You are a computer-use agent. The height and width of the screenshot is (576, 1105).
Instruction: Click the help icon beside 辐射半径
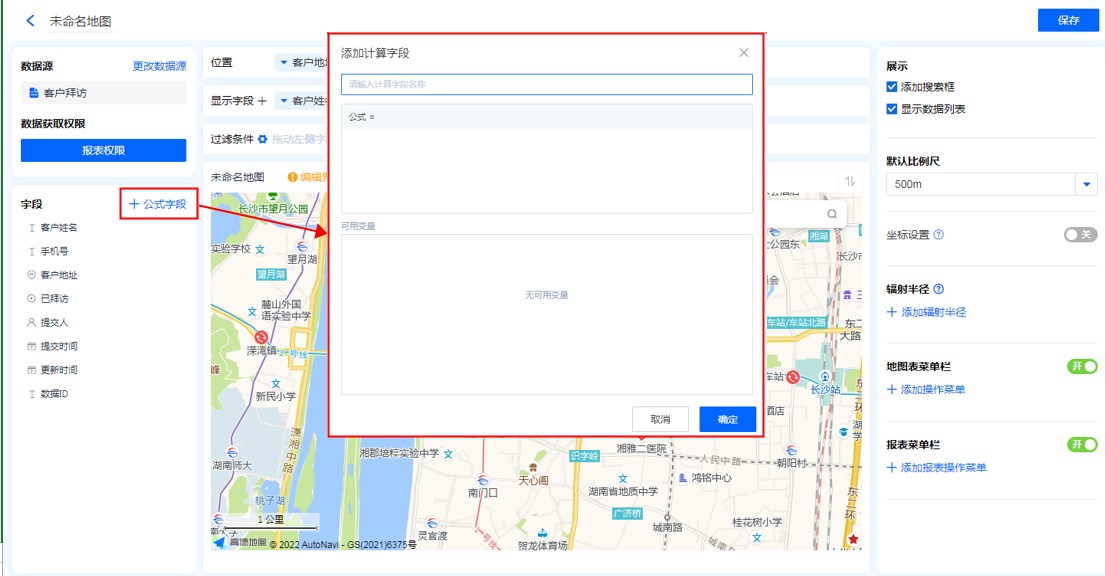pyautogui.click(x=939, y=289)
